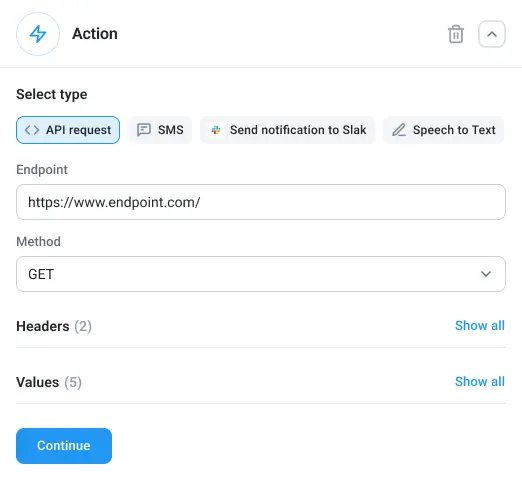Delete the action with the trash icon
The height and width of the screenshot is (480, 522).
pyautogui.click(x=456, y=34)
